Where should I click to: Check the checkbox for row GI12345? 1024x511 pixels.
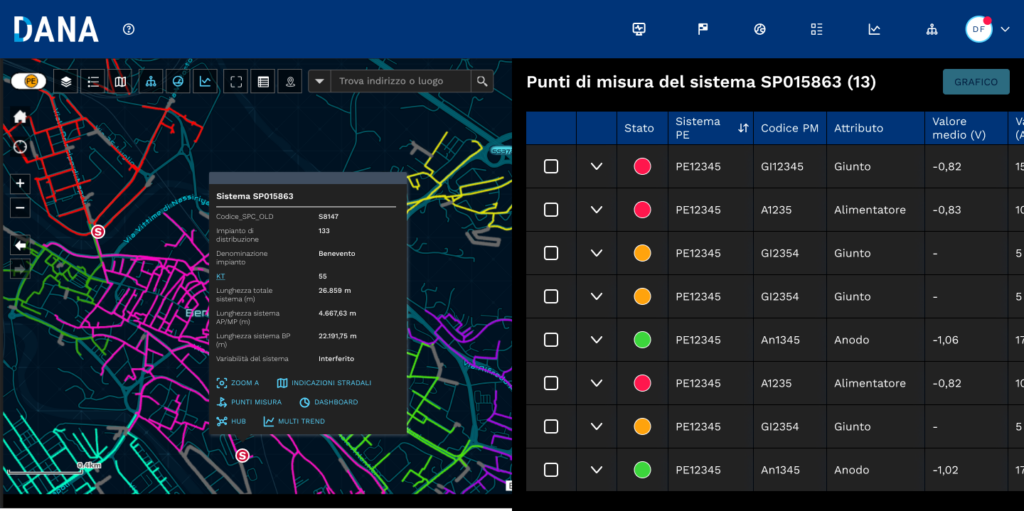tap(551, 166)
